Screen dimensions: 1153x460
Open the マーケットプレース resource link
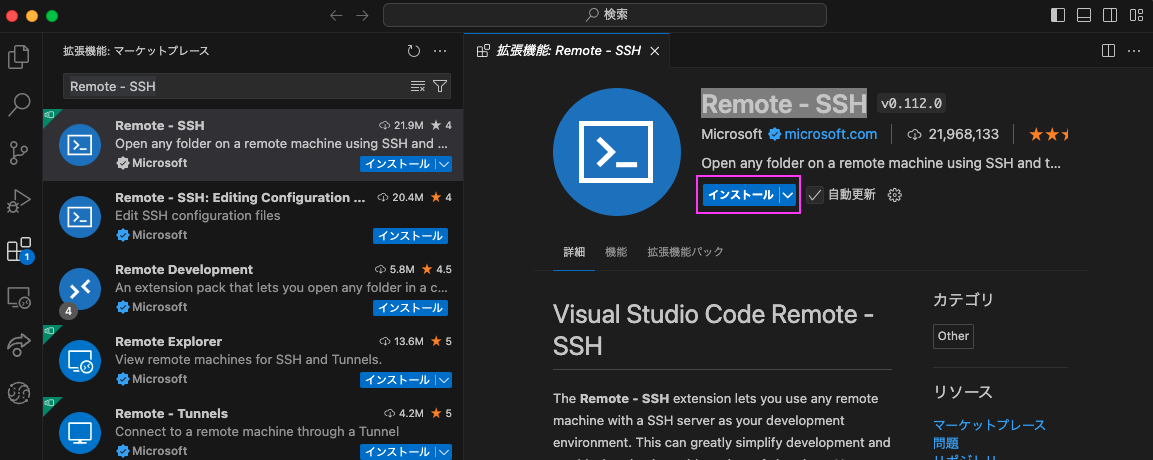[x=989, y=425]
